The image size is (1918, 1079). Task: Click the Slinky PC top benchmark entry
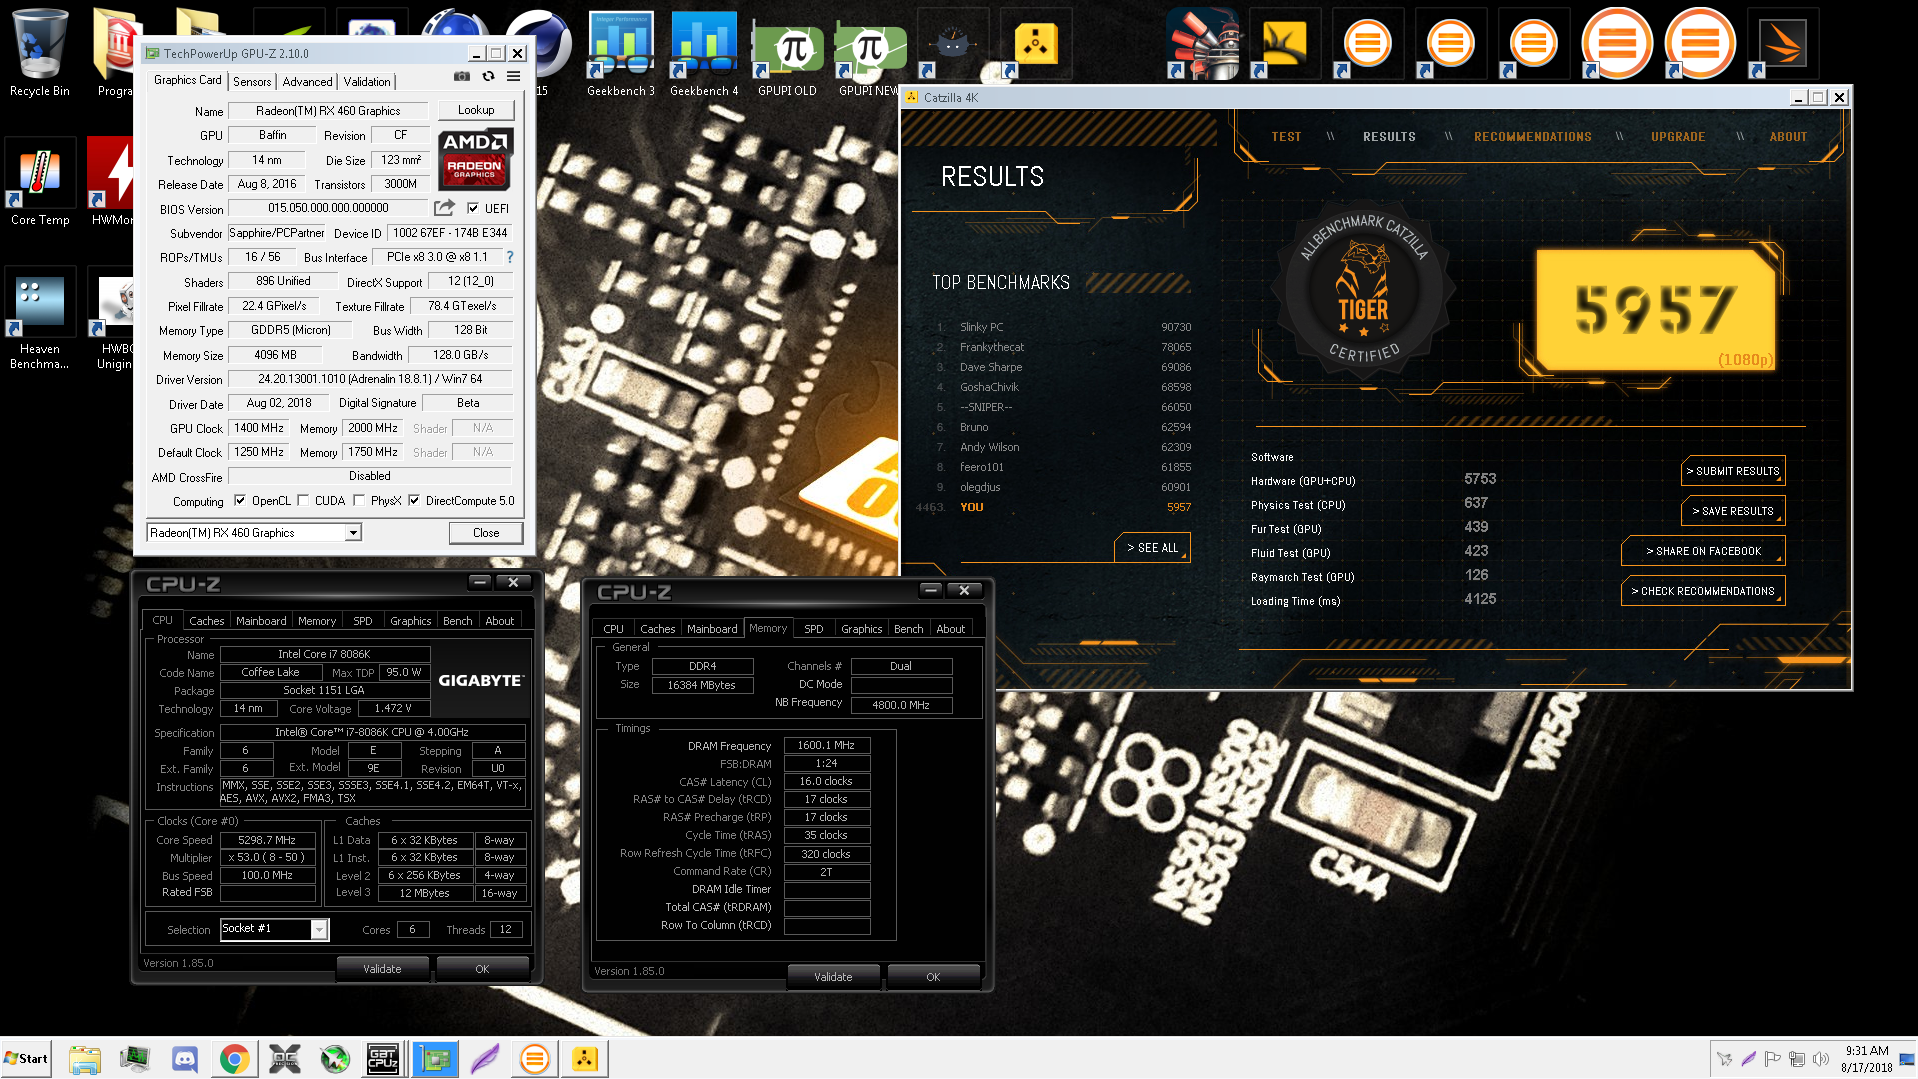1062,327
